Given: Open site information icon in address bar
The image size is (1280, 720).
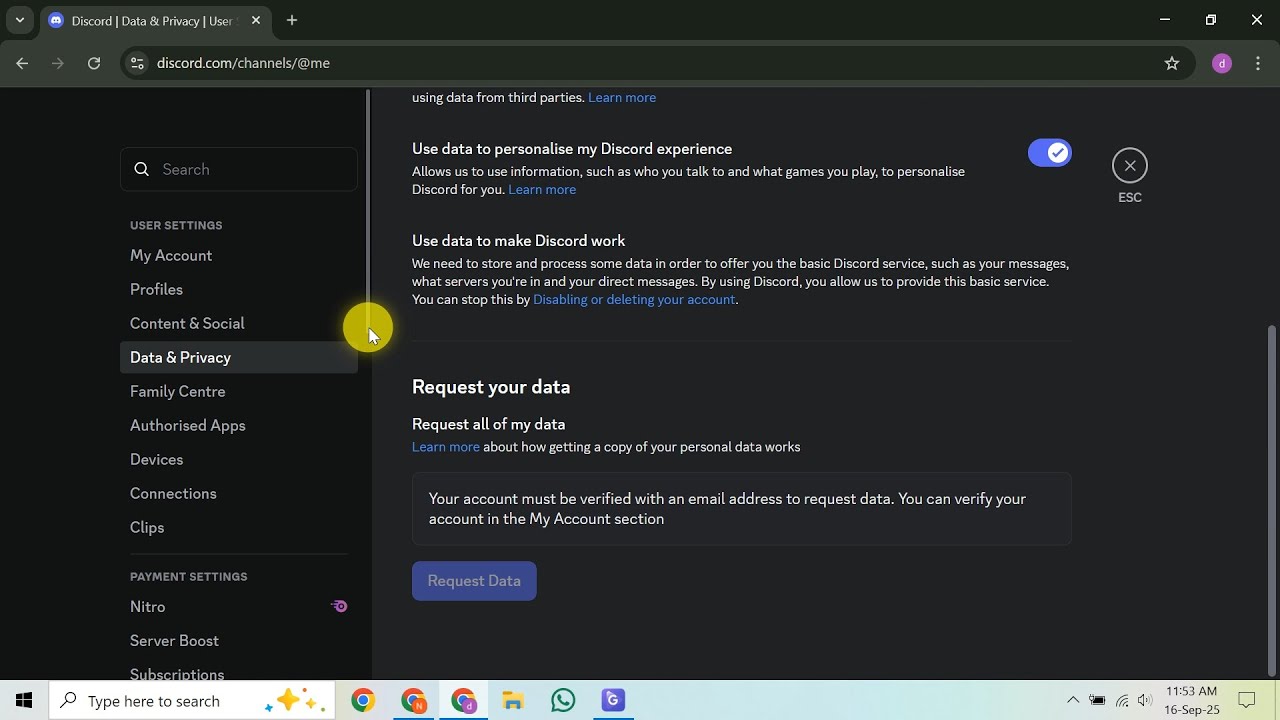Looking at the screenshot, I should tap(138, 63).
